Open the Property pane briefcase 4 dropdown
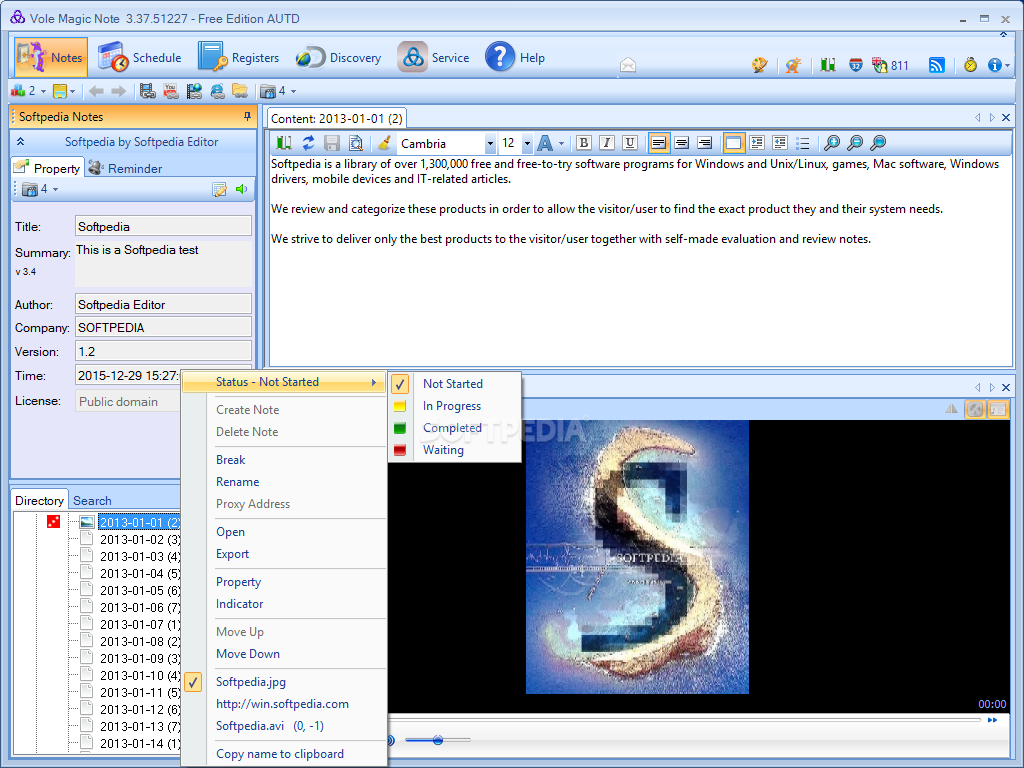This screenshot has height=768, width=1024. click(56, 189)
